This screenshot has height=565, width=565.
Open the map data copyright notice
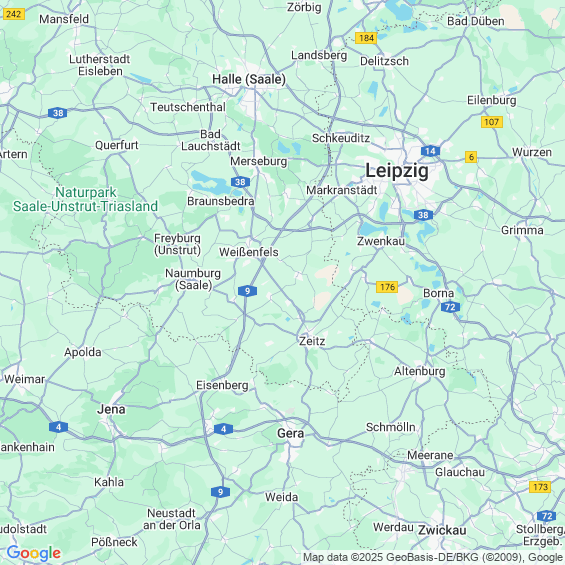click(x=434, y=557)
